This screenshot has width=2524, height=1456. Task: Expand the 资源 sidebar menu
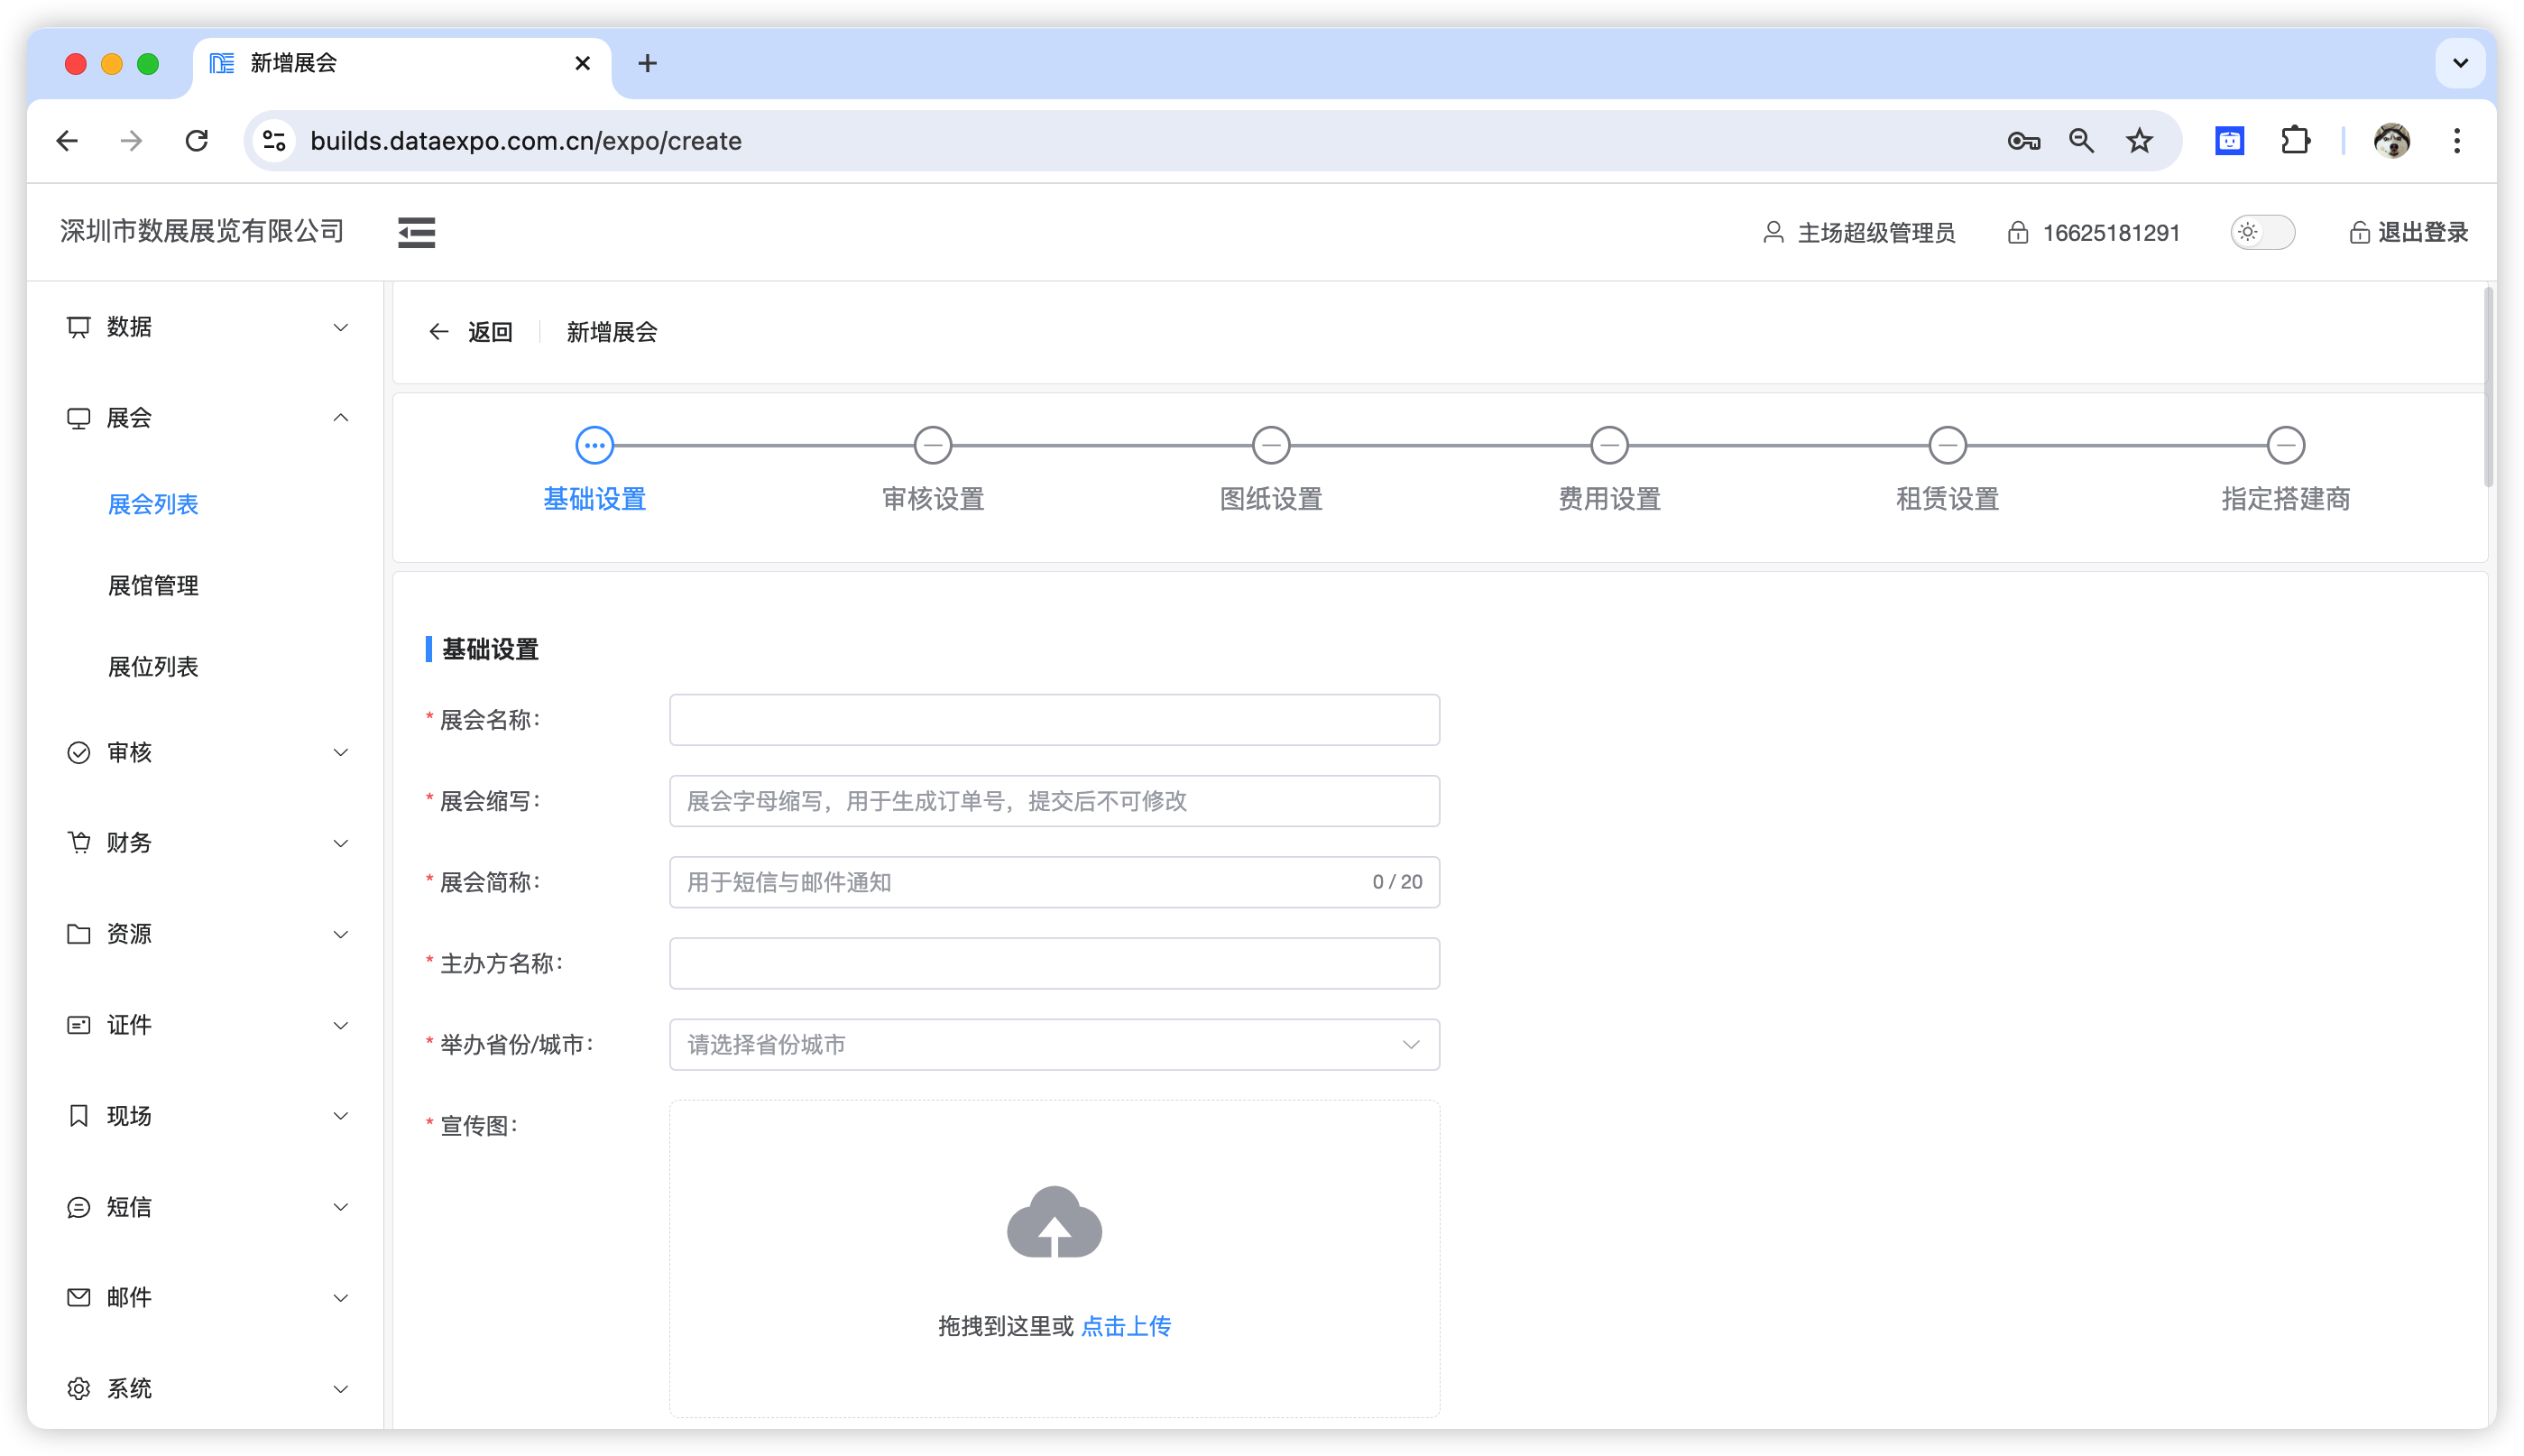click(x=207, y=934)
